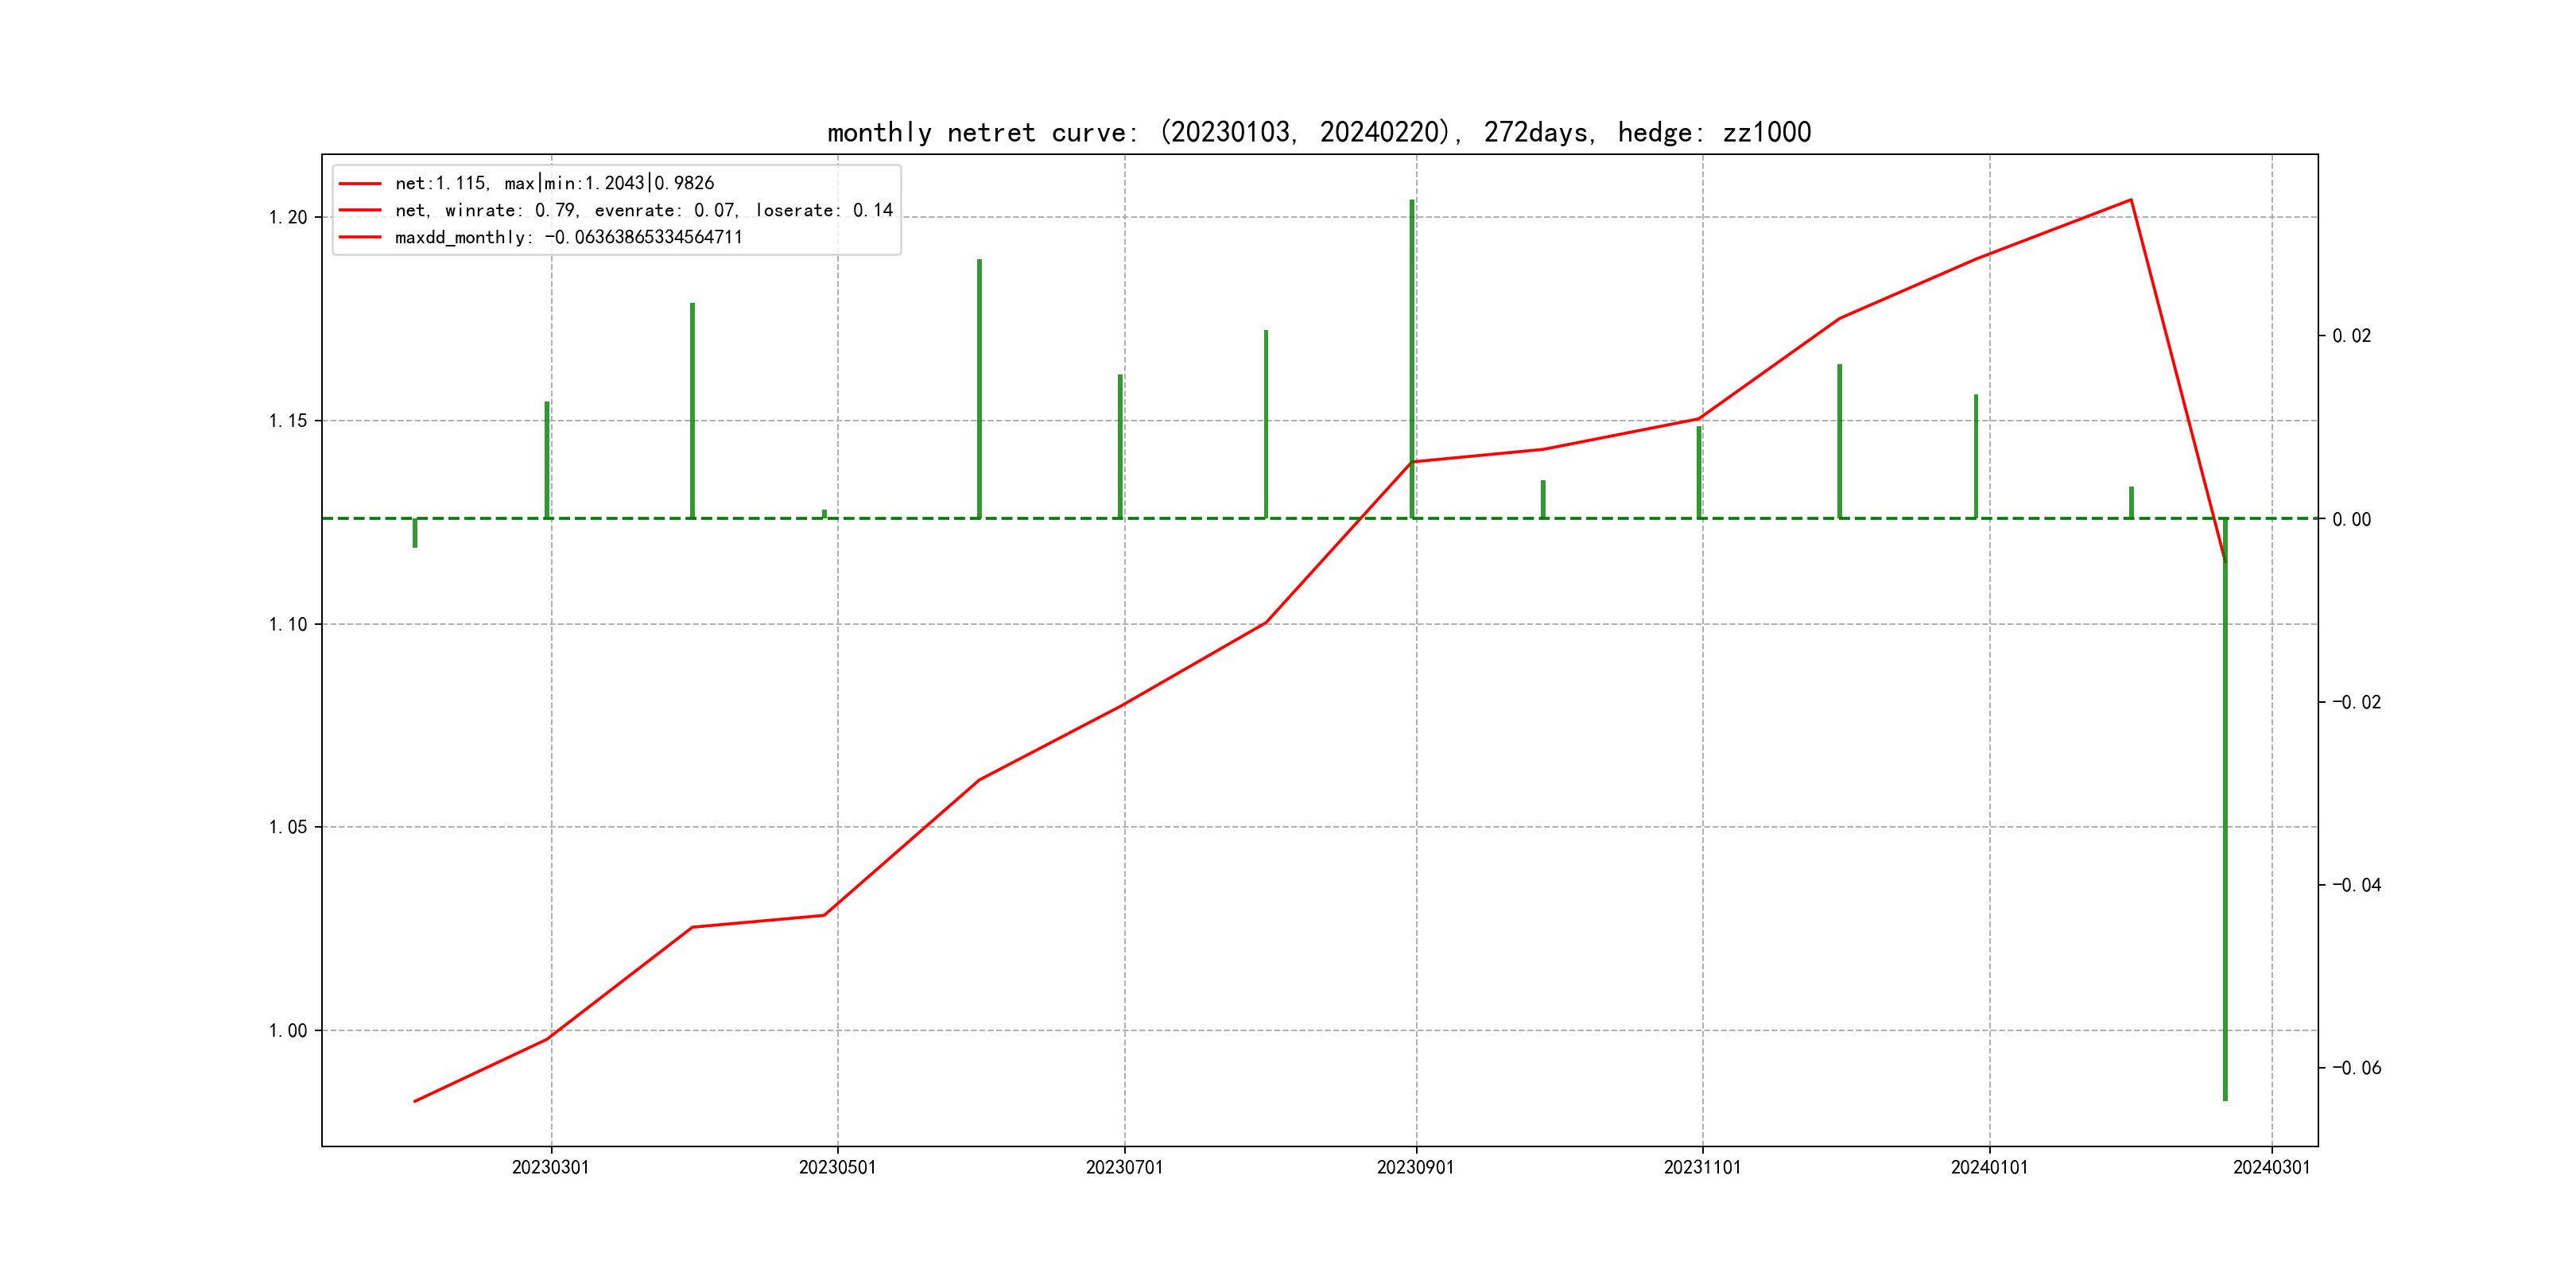Screen dimensions: 2576x1288
Task: Click the 20230301 x-axis label
Action: pos(550,1167)
